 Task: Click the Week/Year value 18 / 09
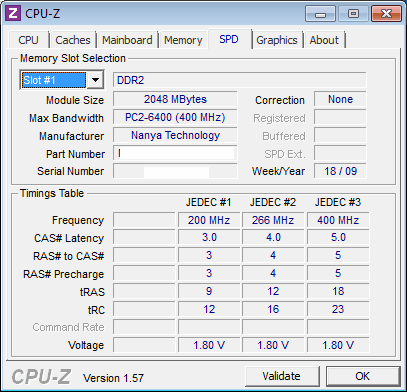(340, 171)
